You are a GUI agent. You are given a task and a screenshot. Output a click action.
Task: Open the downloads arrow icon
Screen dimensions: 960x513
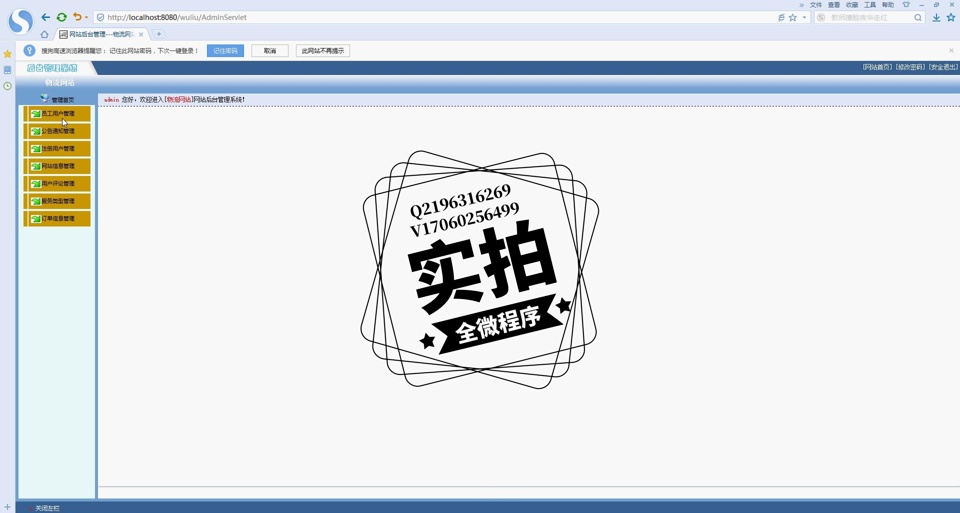(936, 17)
